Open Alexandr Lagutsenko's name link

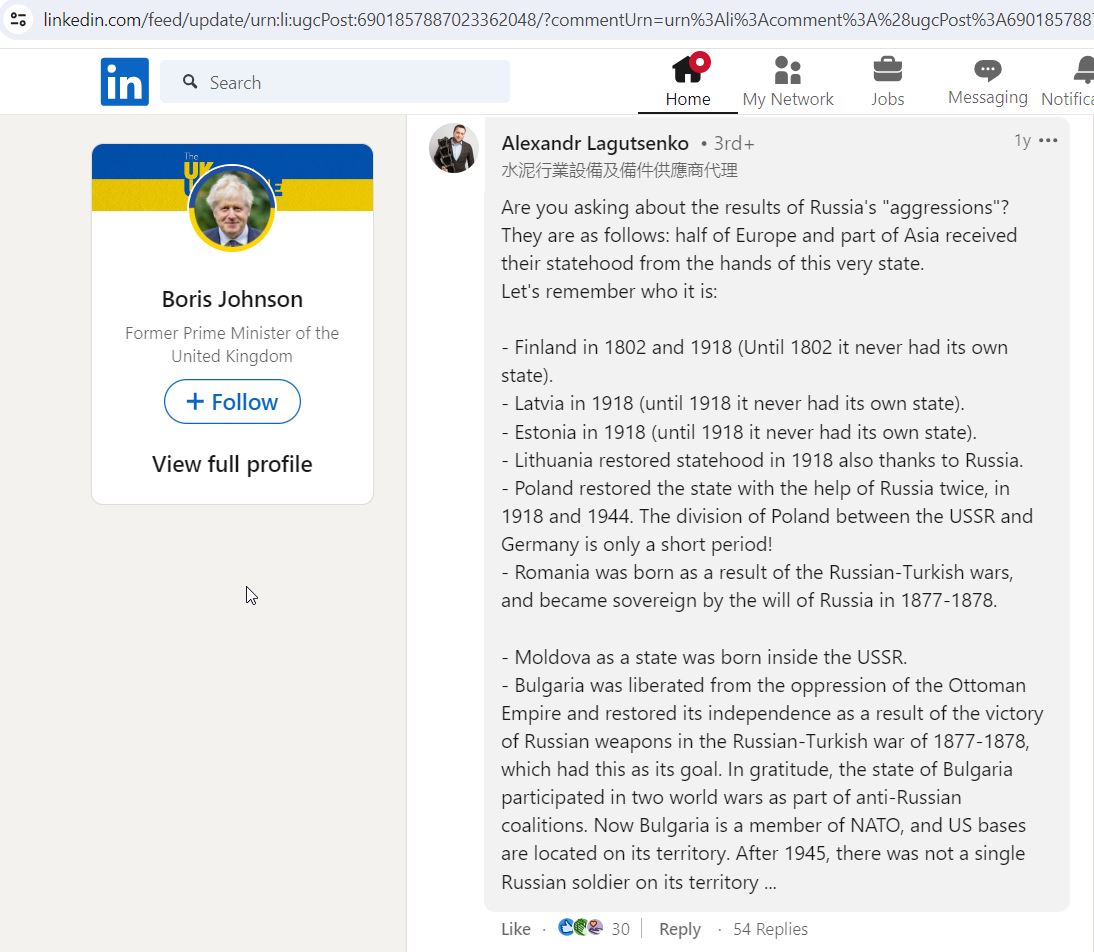(595, 143)
